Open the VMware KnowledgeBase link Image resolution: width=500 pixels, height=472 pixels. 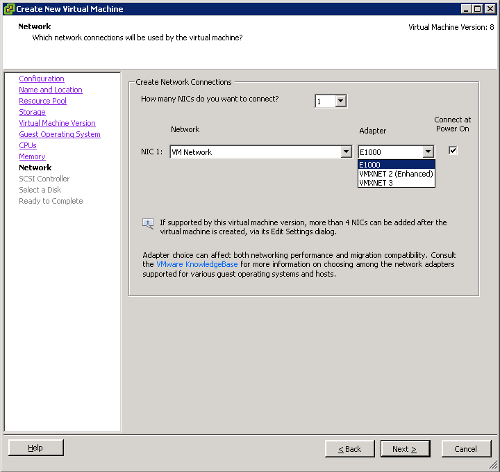197,264
